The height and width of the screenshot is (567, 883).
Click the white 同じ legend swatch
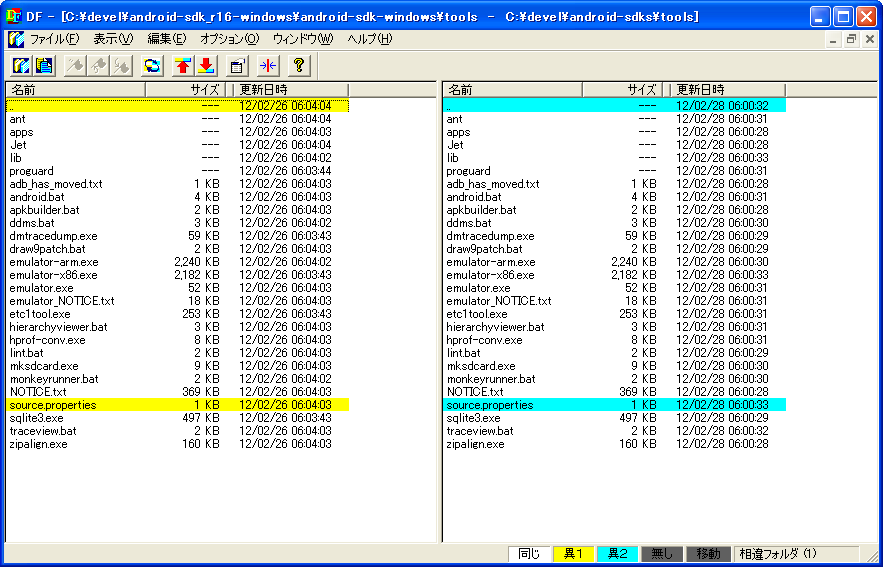click(529, 554)
